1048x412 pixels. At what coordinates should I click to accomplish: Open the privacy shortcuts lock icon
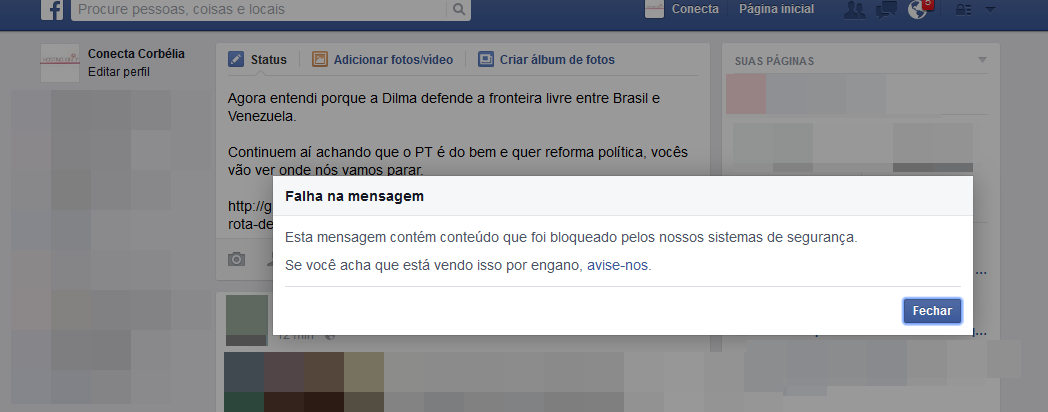click(x=964, y=9)
